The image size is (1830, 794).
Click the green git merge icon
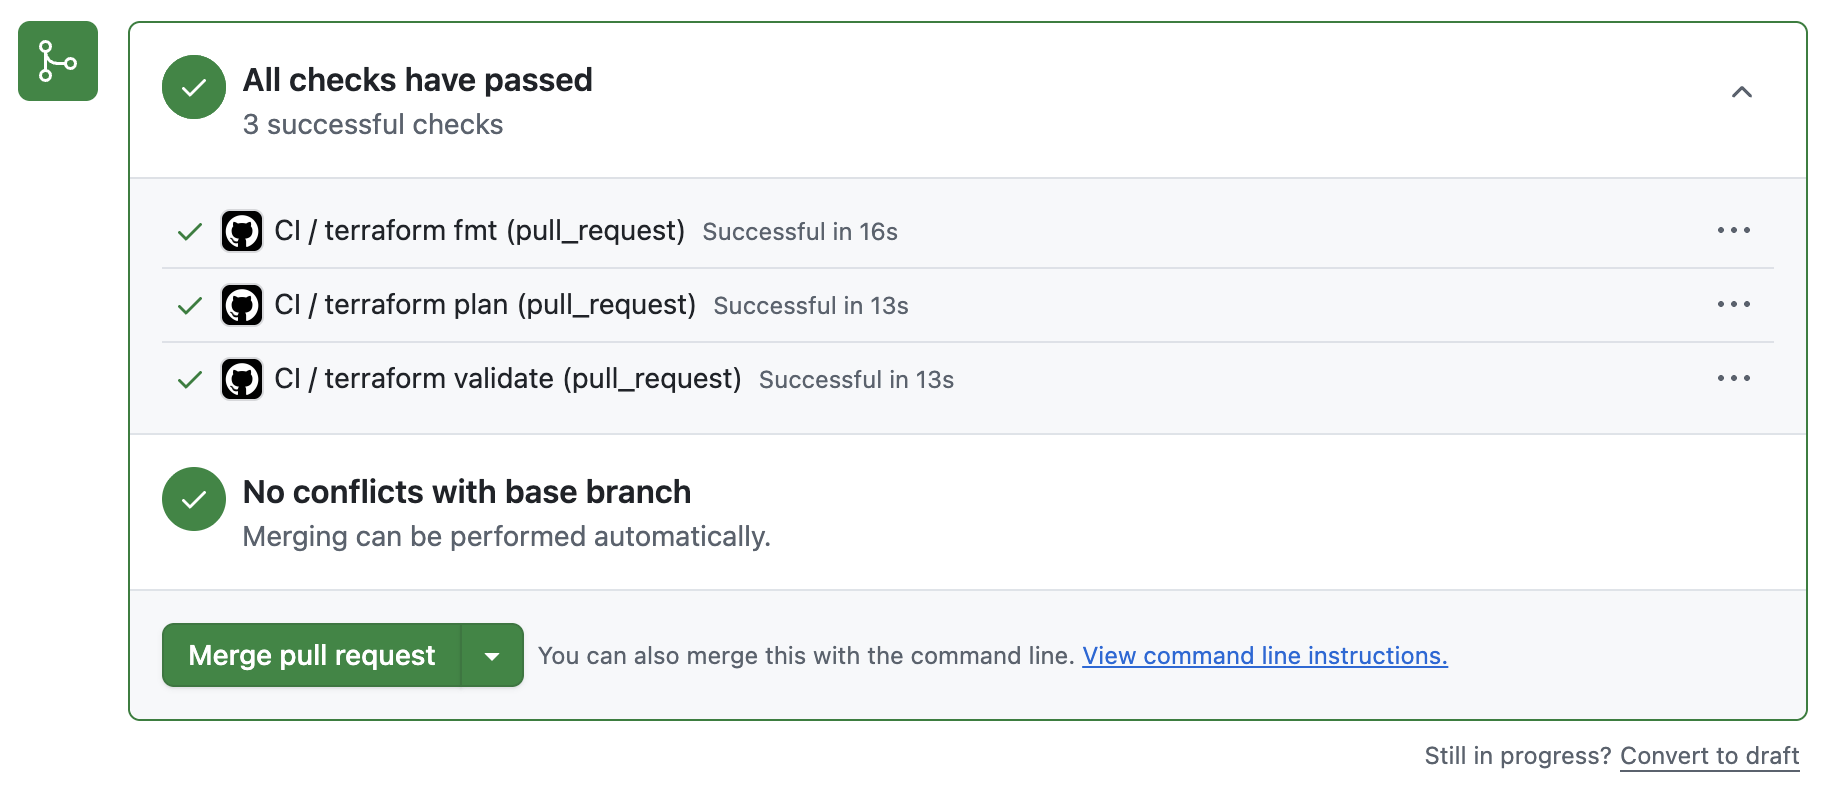tap(58, 61)
